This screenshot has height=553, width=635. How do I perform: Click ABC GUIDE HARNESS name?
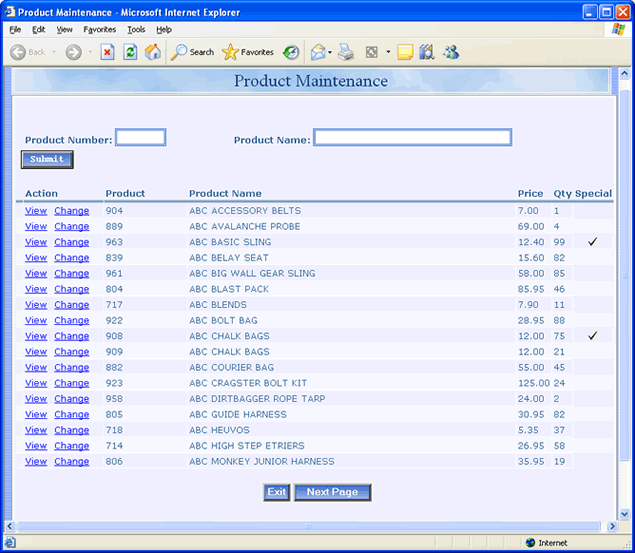[x=238, y=415]
